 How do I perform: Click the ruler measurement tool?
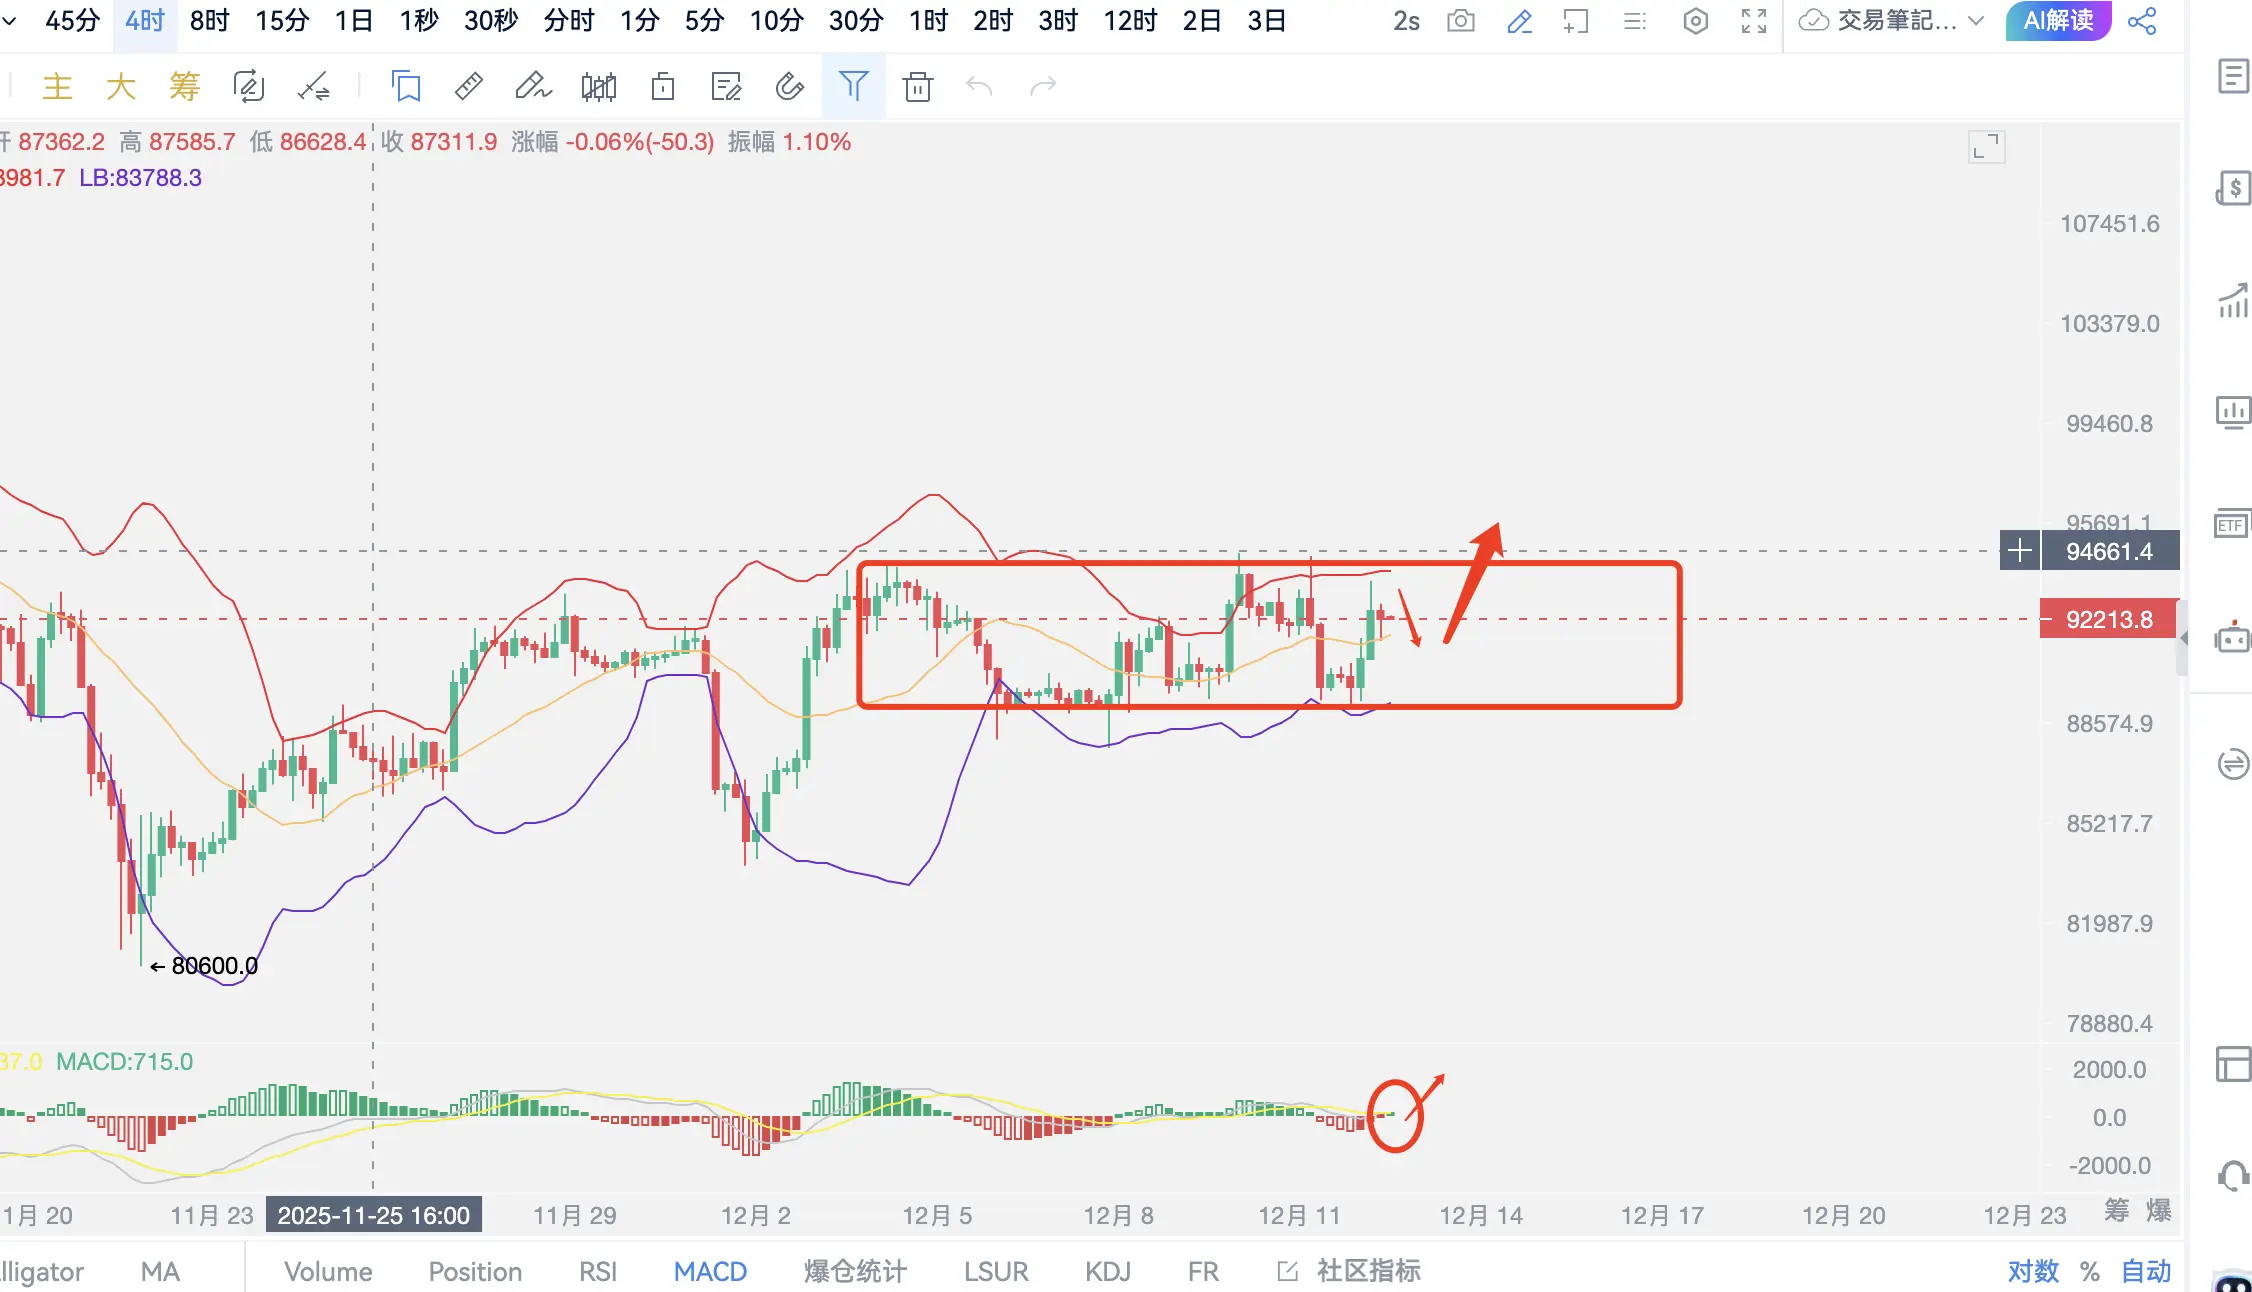469,87
